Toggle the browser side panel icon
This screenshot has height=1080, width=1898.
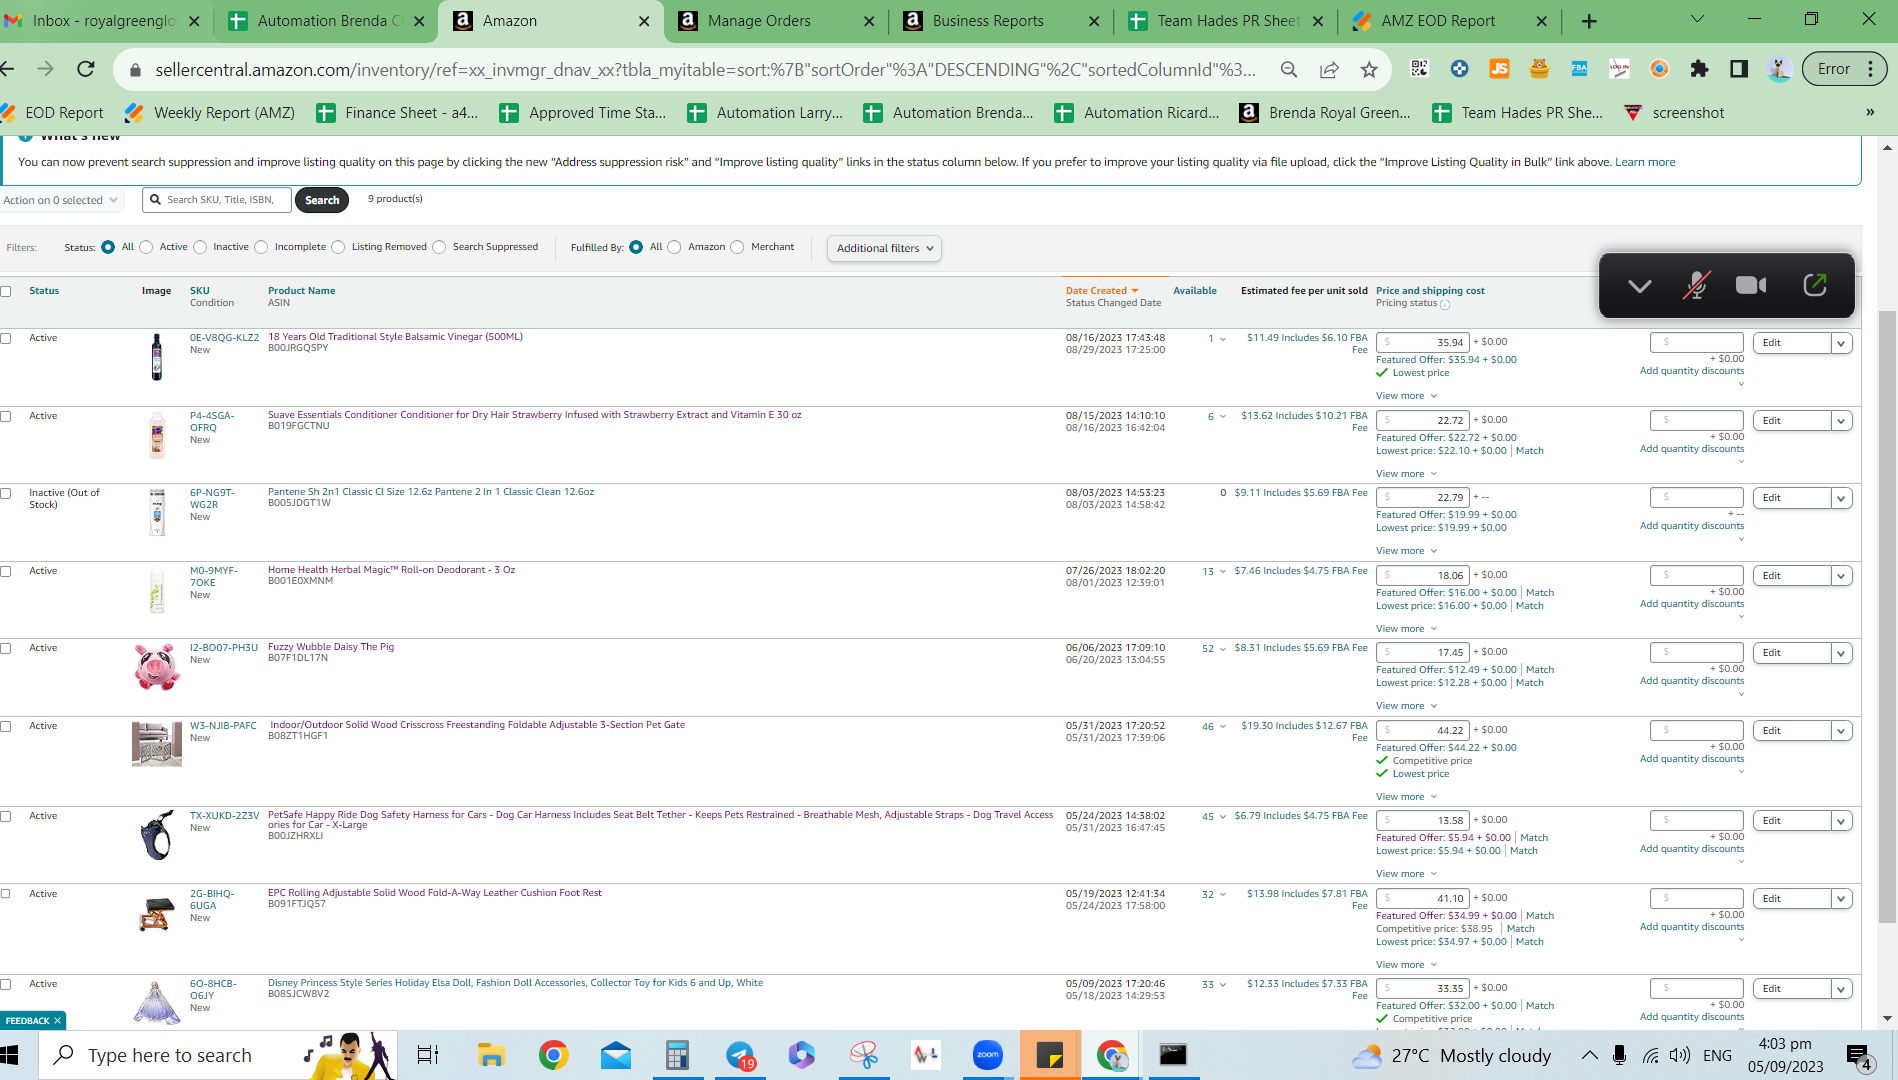click(1739, 69)
